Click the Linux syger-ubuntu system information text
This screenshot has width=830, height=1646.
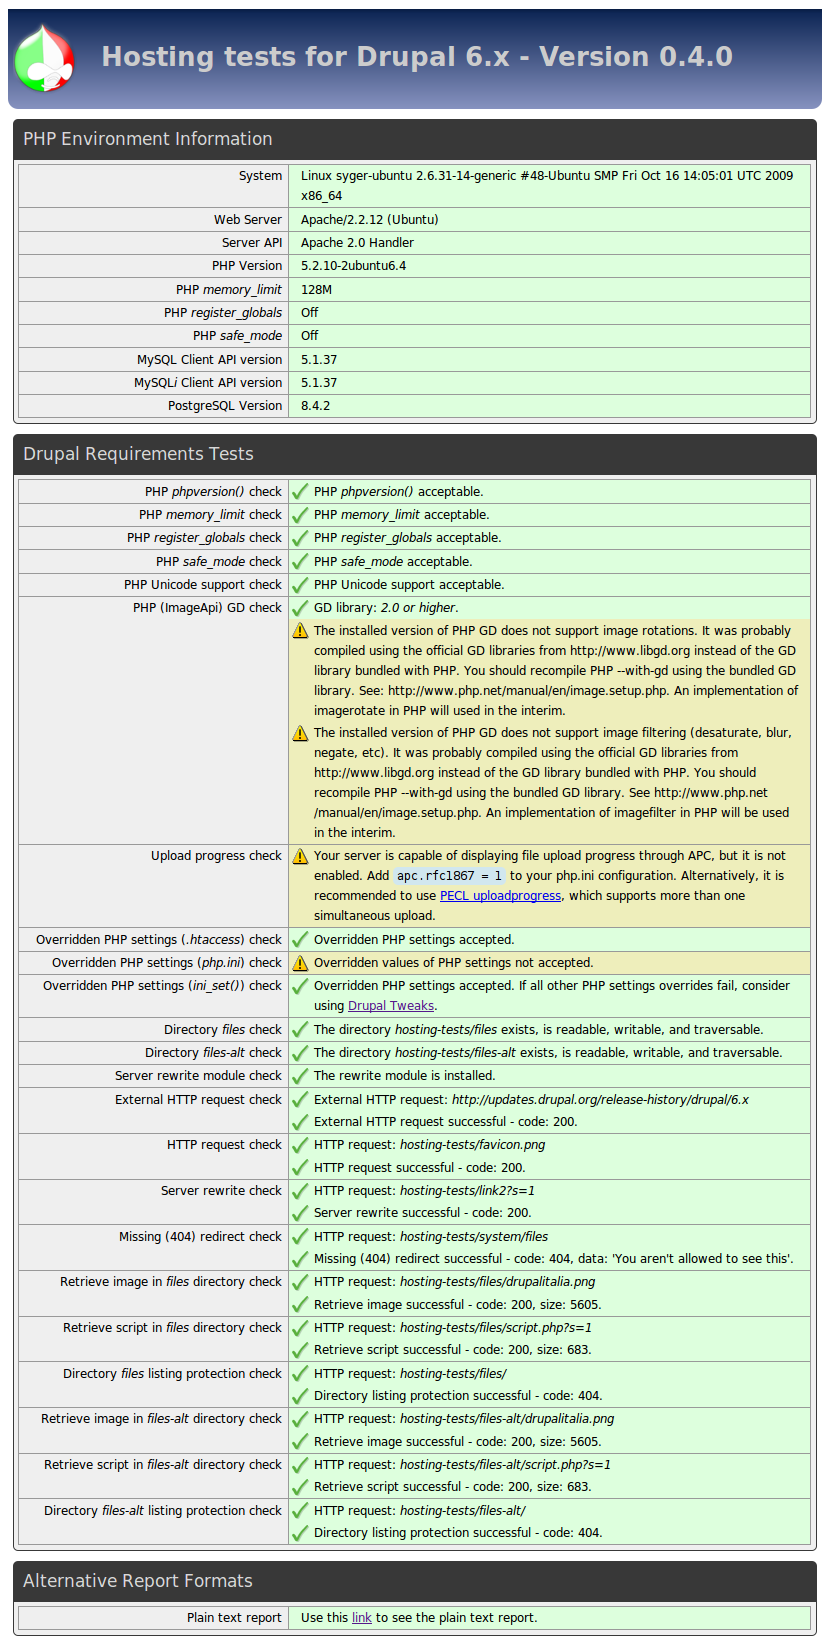pyautogui.click(x=547, y=186)
